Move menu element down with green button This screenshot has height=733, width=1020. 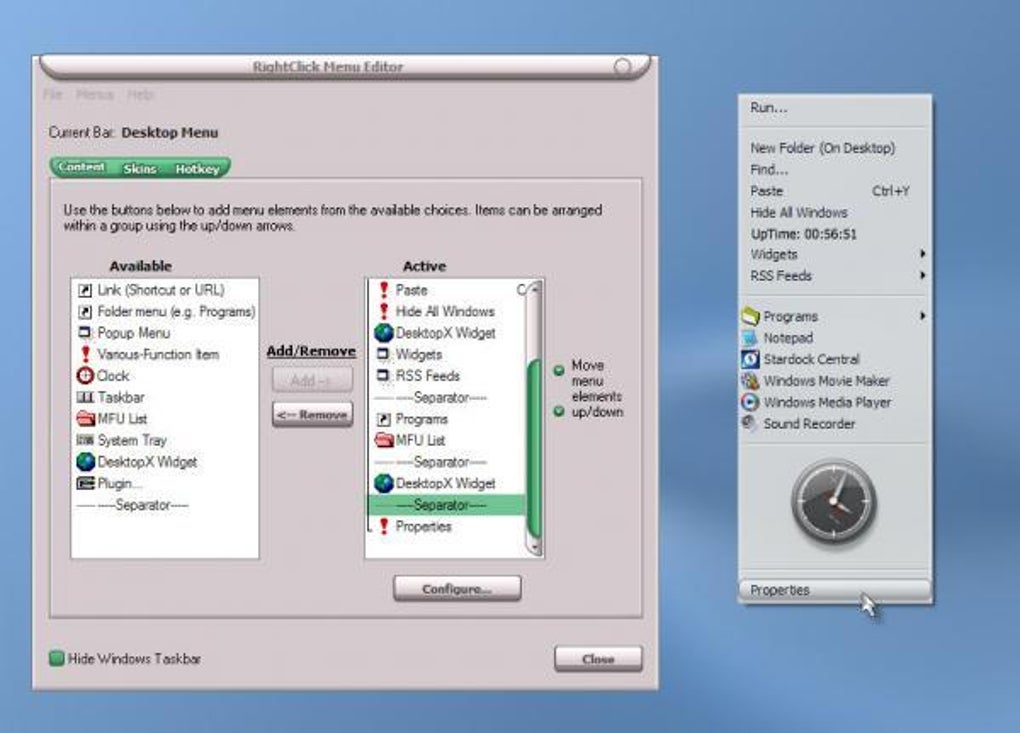[x=558, y=411]
